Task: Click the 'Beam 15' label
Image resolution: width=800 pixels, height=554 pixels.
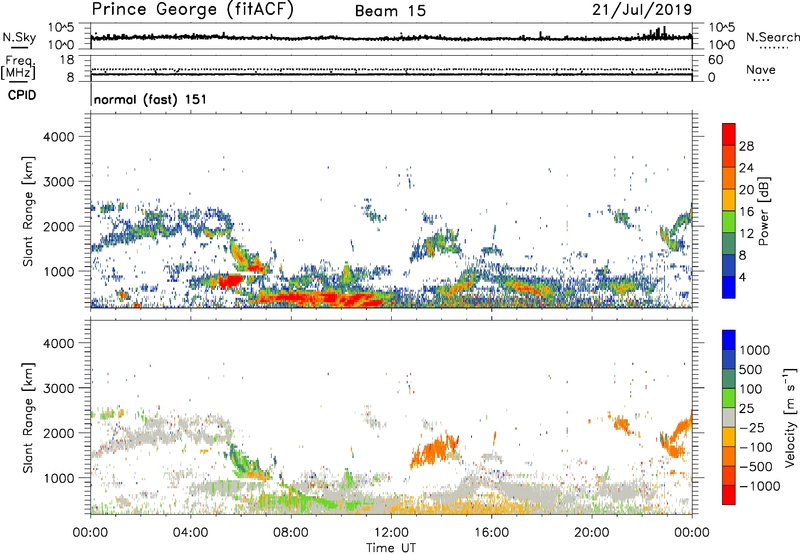Action: point(390,11)
